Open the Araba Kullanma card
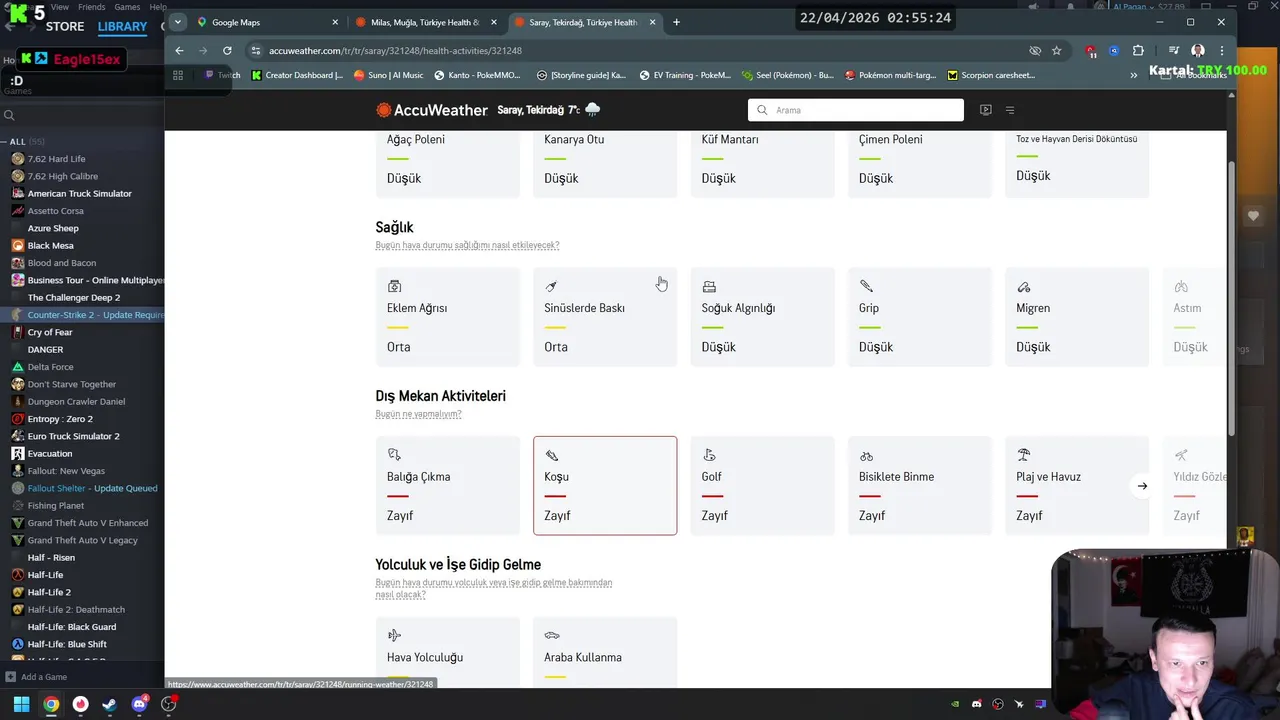The width and height of the screenshot is (1280, 720). point(605,652)
